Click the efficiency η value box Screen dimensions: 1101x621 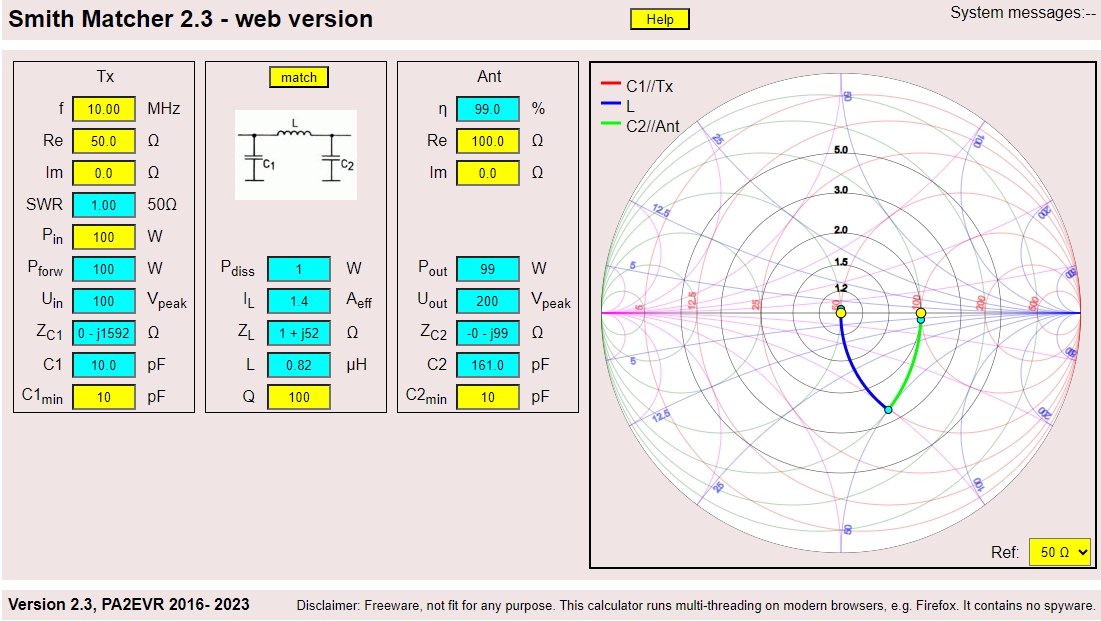click(x=488, y=109)
